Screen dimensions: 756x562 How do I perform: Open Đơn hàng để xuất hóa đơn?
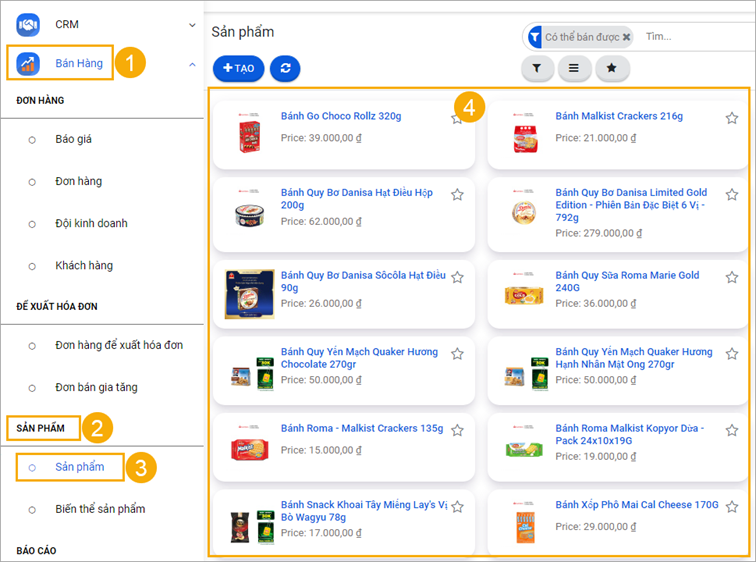click(119, 345)
